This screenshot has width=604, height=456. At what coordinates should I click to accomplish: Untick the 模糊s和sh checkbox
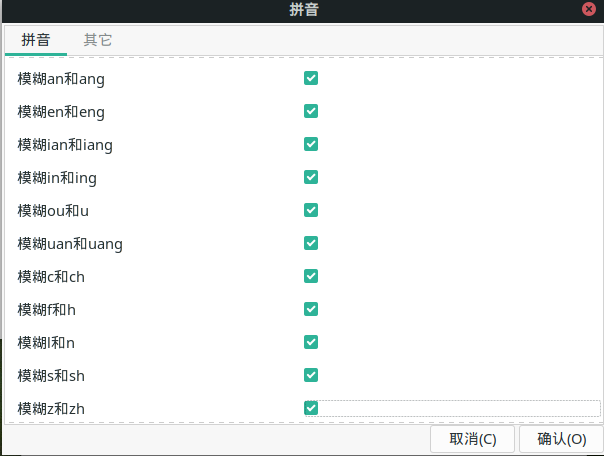311,375
